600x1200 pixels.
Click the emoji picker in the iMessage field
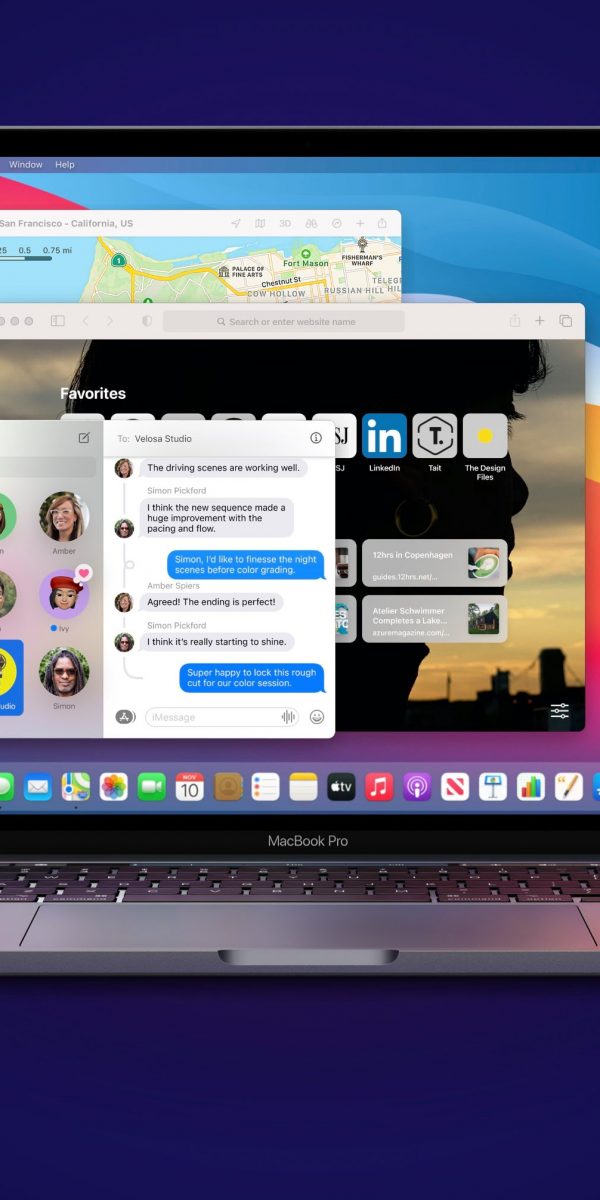pyautogui.click(x=317, y=716)
